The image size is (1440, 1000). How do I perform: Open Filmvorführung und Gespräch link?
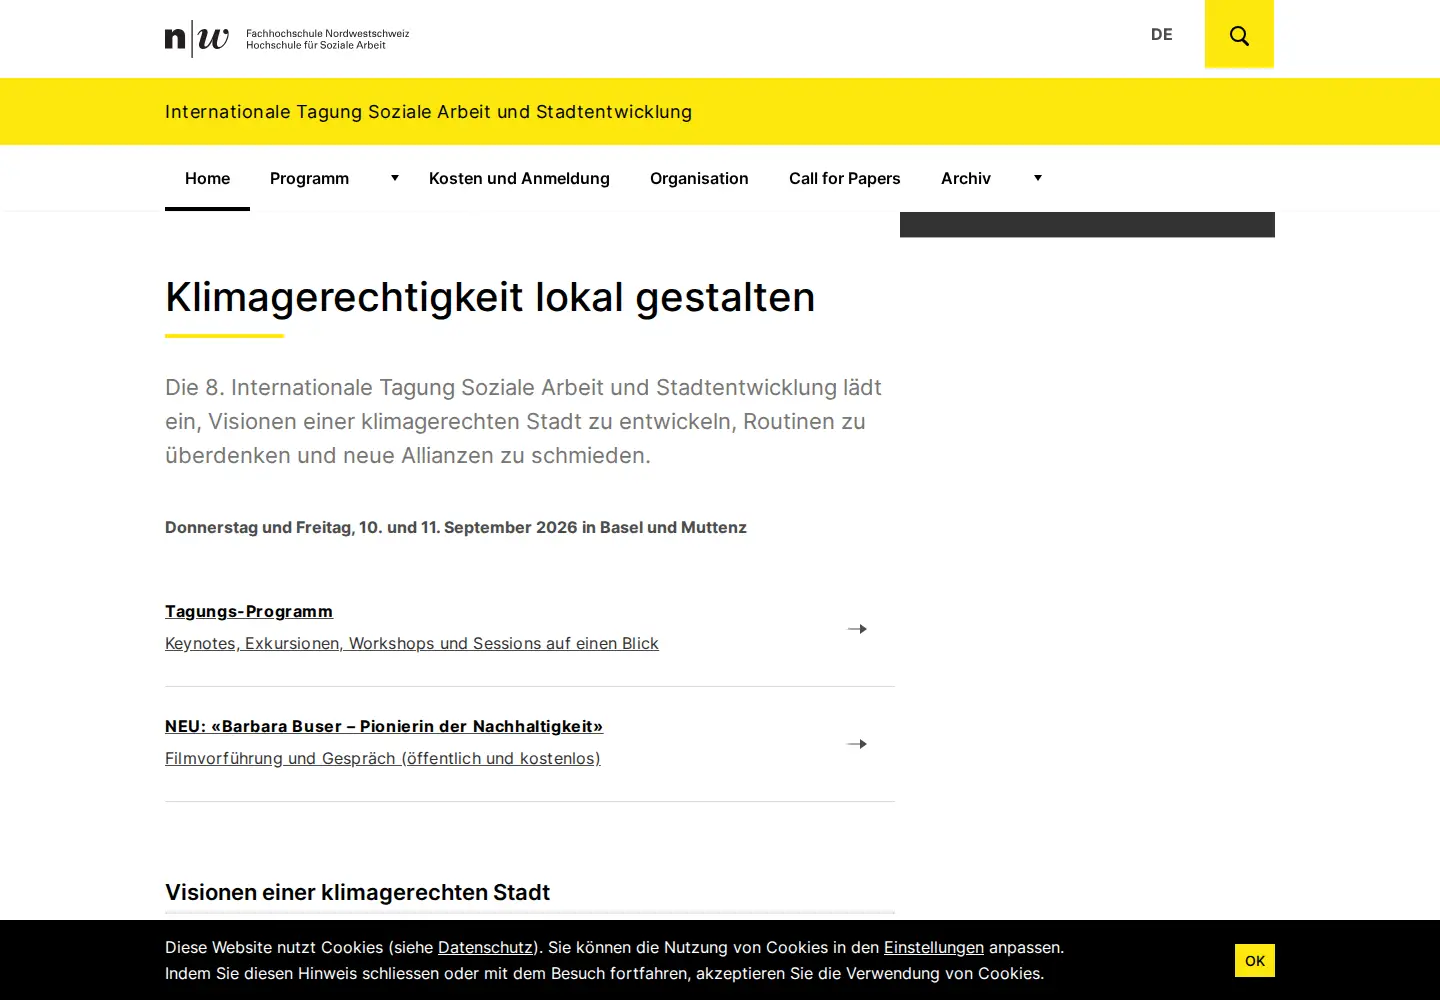tap(383, 758)
